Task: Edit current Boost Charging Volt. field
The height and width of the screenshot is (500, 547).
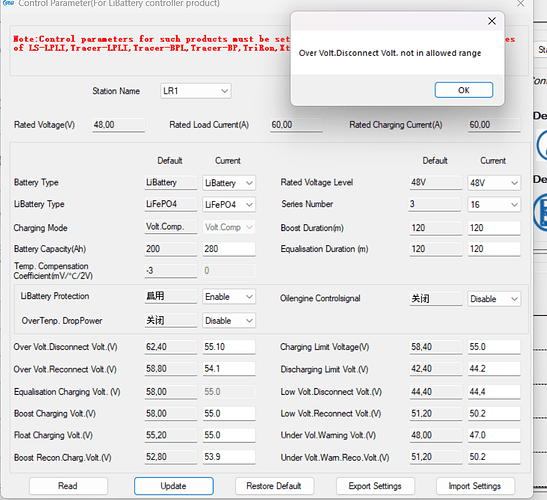Action: point(229,414)
